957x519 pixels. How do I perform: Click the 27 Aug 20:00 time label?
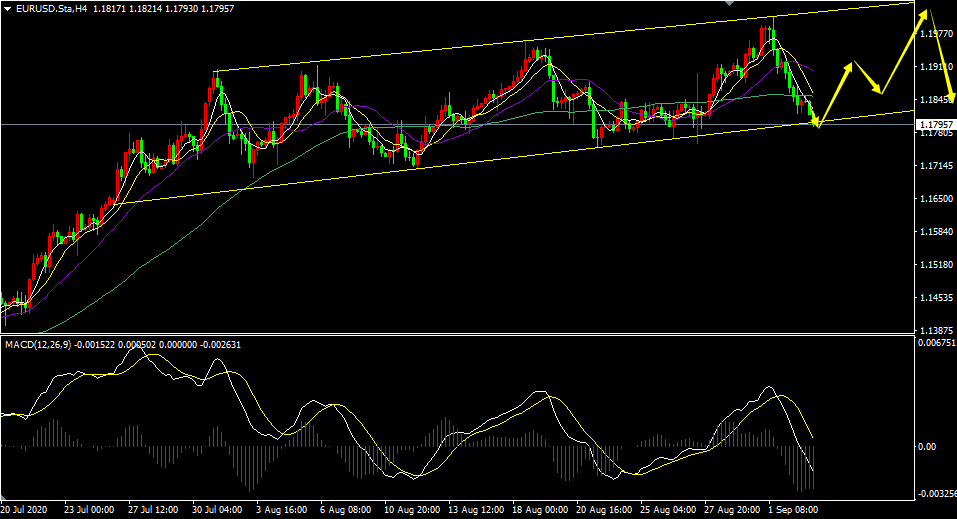[732, 510]
